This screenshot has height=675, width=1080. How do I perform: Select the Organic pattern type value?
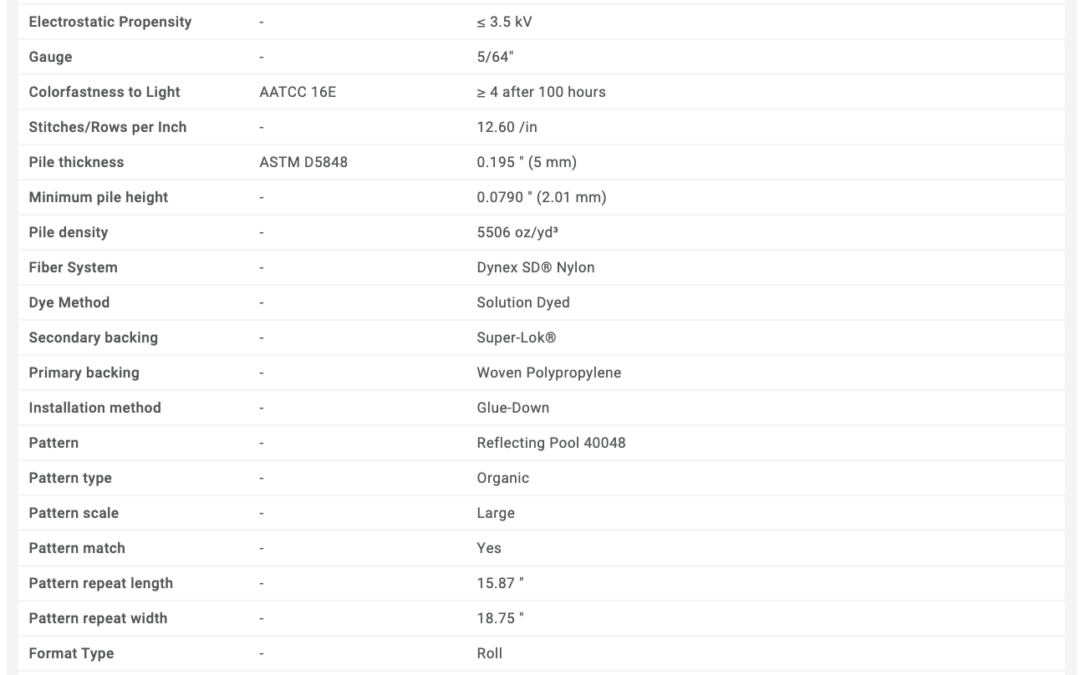click(503, 479)
